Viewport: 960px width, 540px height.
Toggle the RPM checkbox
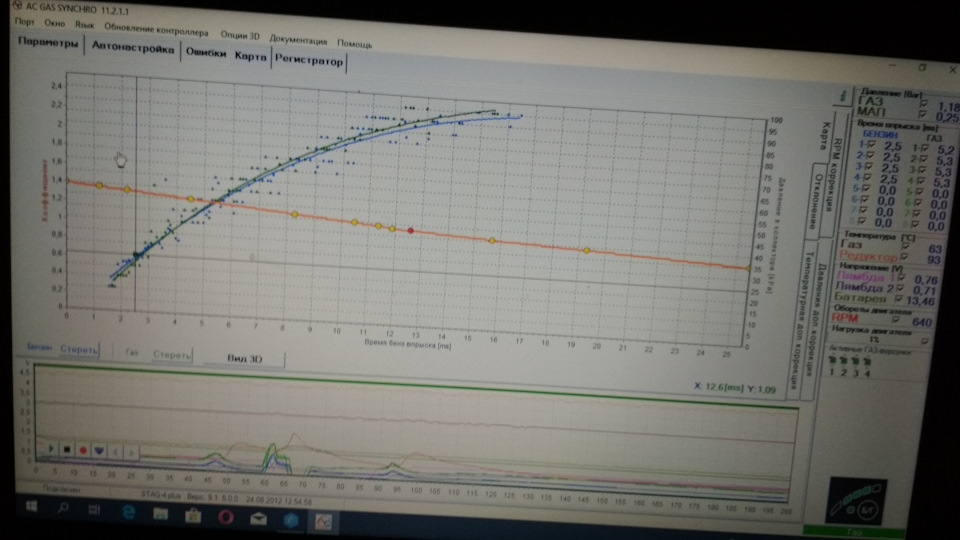pyautogui.click(x=896, y=320)
